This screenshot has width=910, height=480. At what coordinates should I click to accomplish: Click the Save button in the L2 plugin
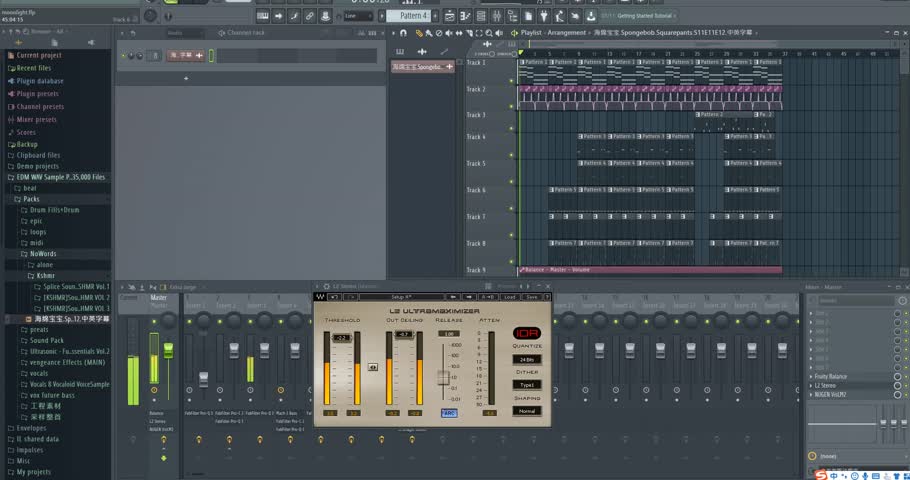pyautogui.click(x=532, y=297)
